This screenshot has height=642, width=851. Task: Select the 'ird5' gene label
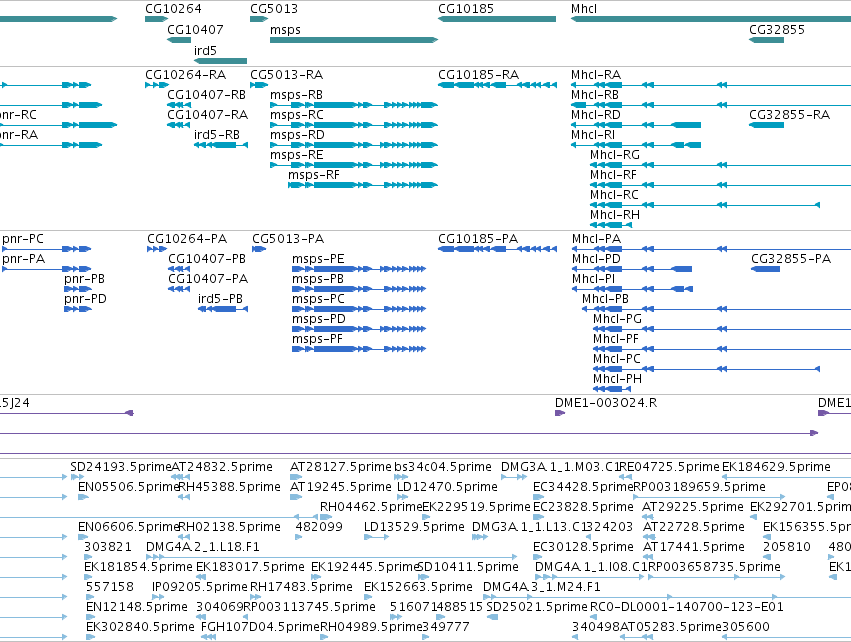[x=205, y=50]
